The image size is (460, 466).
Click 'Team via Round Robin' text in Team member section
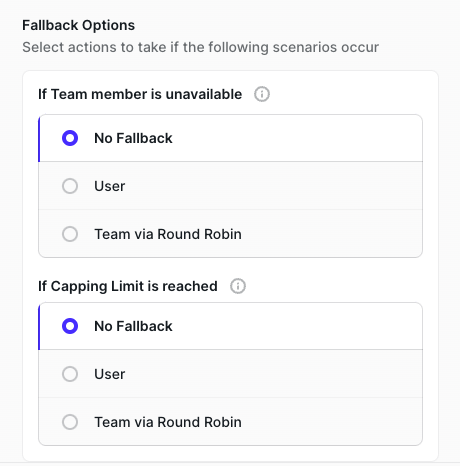click(168, 234)
